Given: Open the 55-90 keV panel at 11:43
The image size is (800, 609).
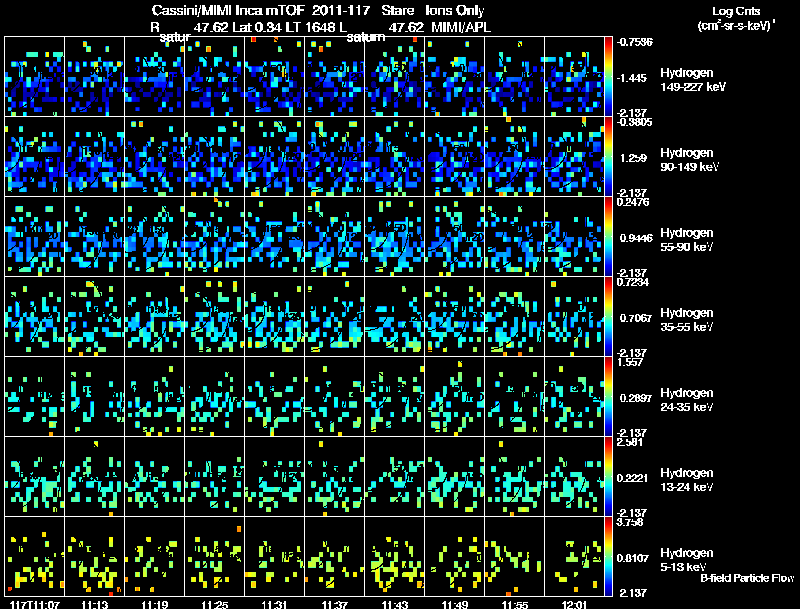Looking at the screenshot, I should click(394, 237).
